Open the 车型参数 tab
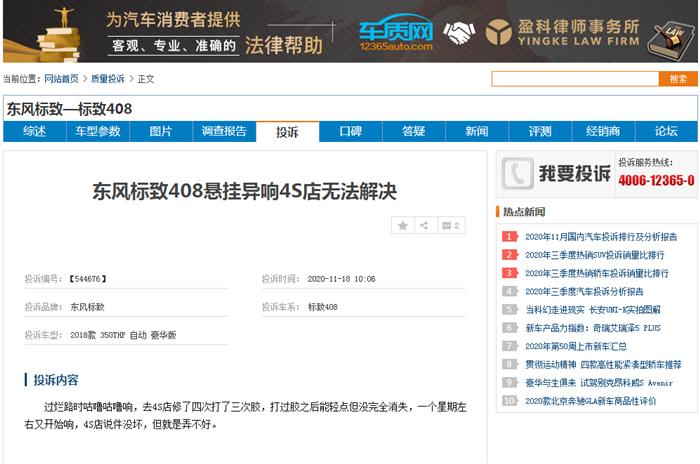 click(x=98, y=131)
